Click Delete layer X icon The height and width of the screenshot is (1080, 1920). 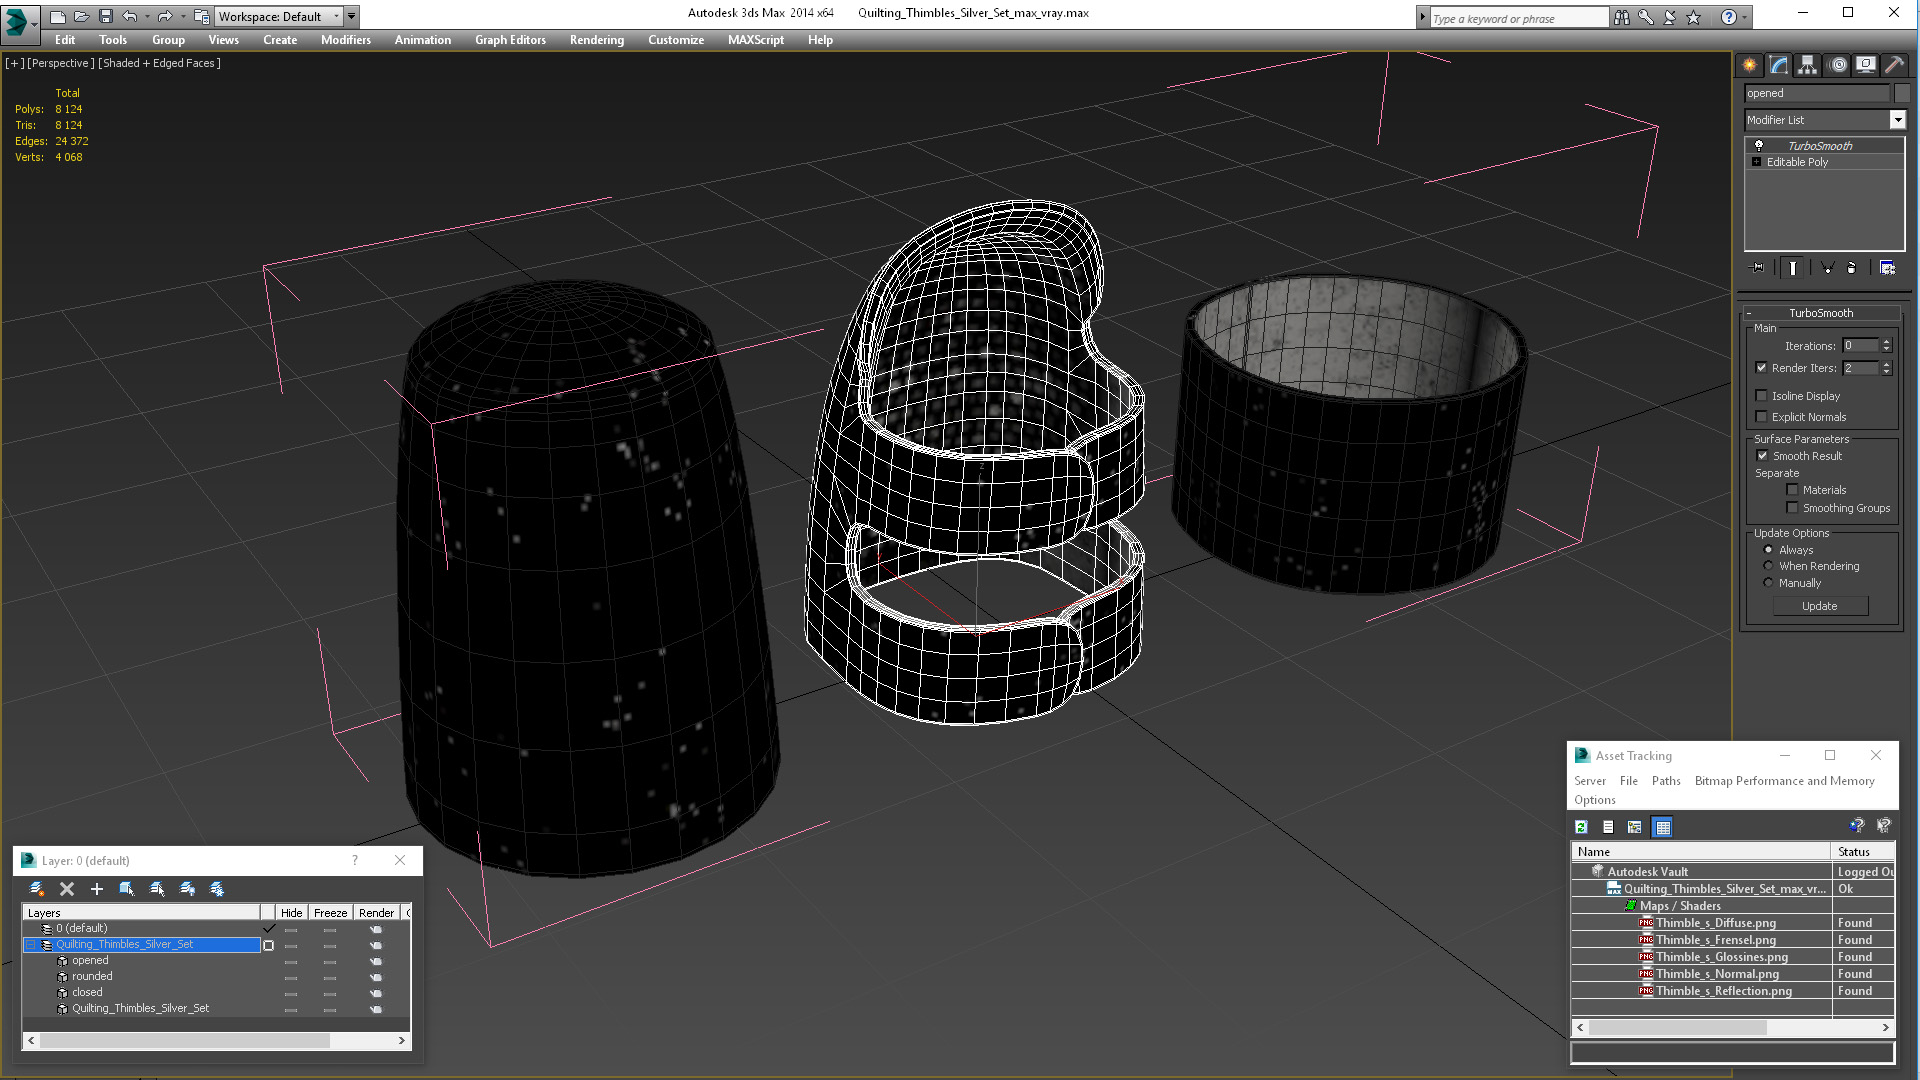(x=67, y=889)
